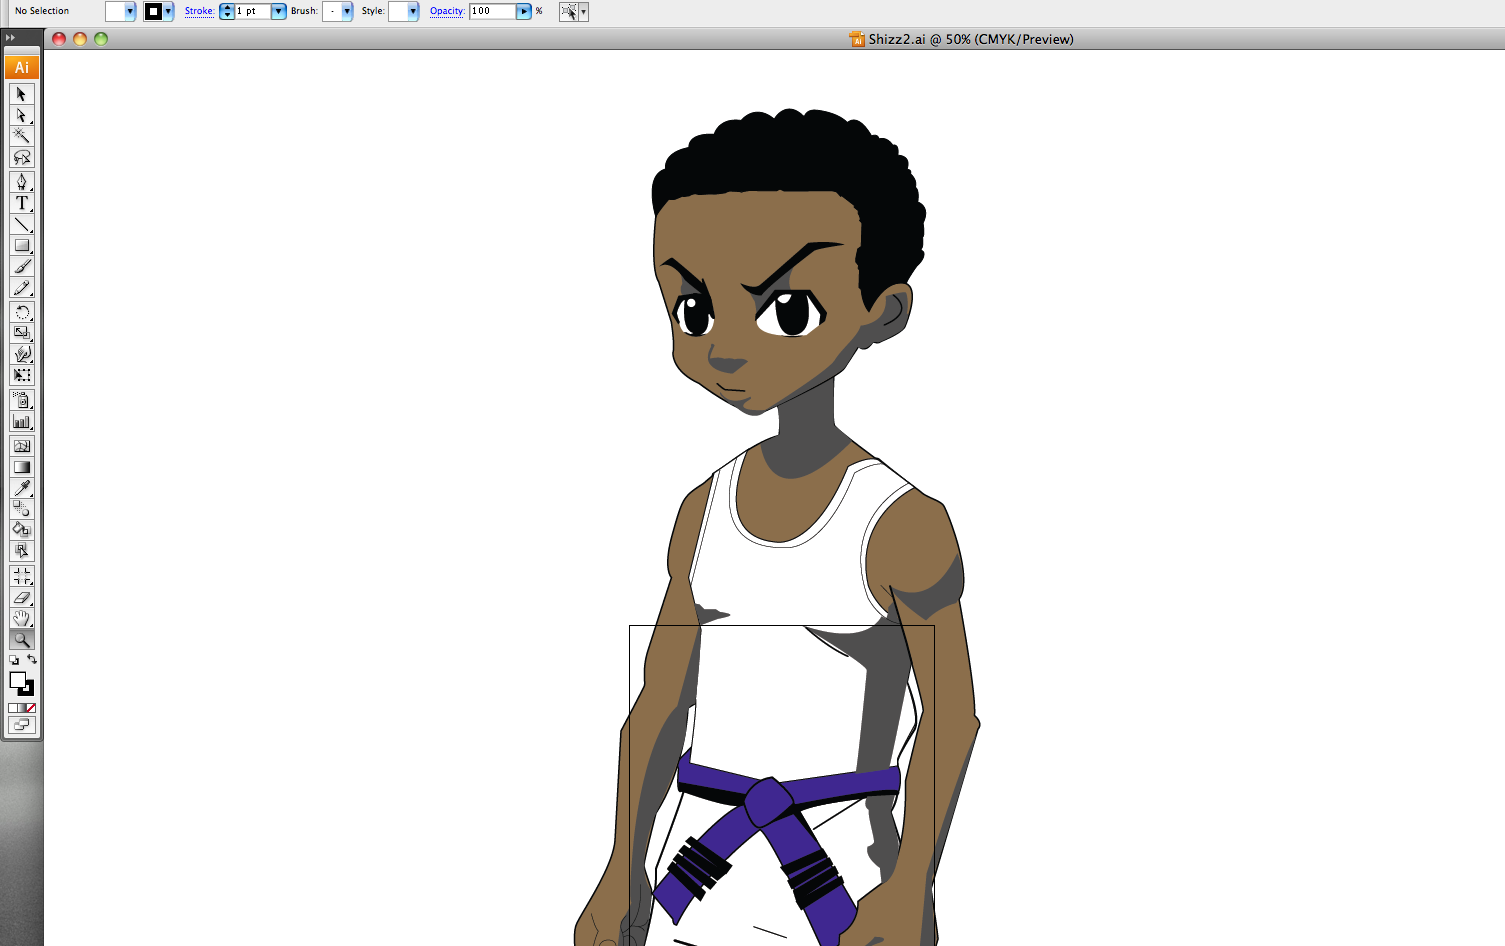This screenshot has height=946, width=1505.
Task: Select the Type tool
Action: [x=22, y=203]
